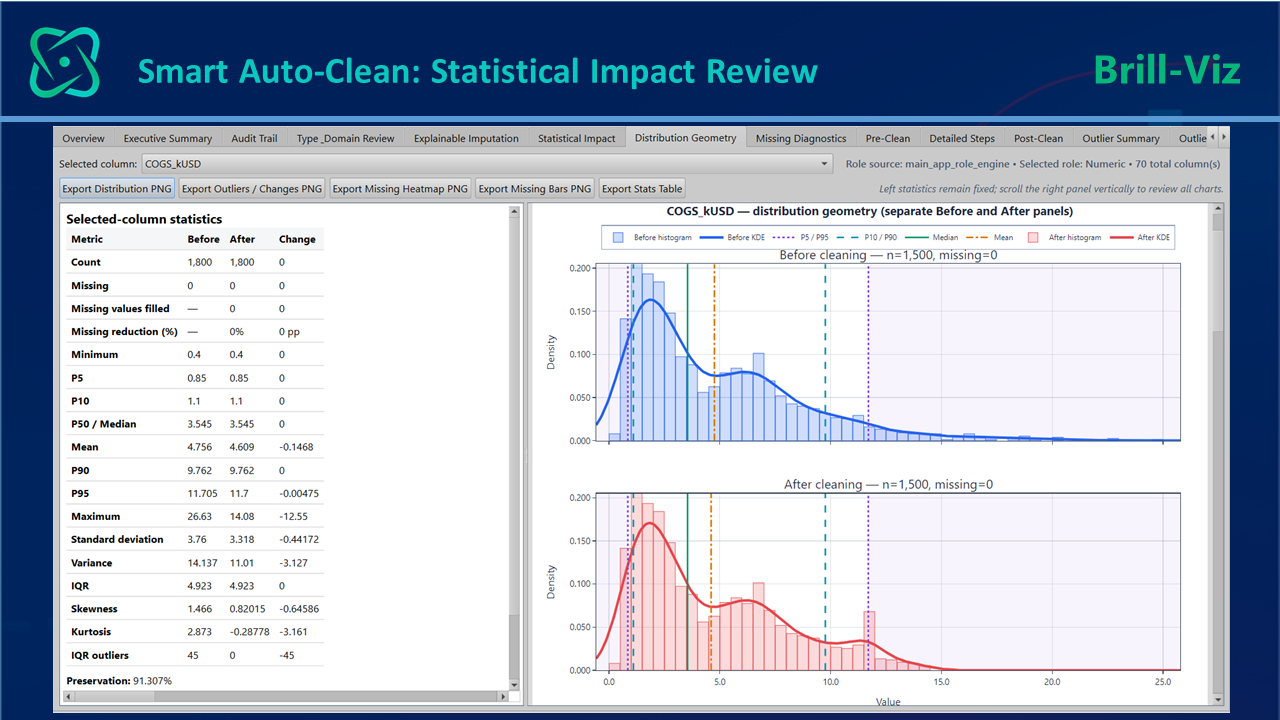This screenshot has height=720, width=1280.
Task: Click the horizontal scrollbar right arrow
Action: click(503, 696)
